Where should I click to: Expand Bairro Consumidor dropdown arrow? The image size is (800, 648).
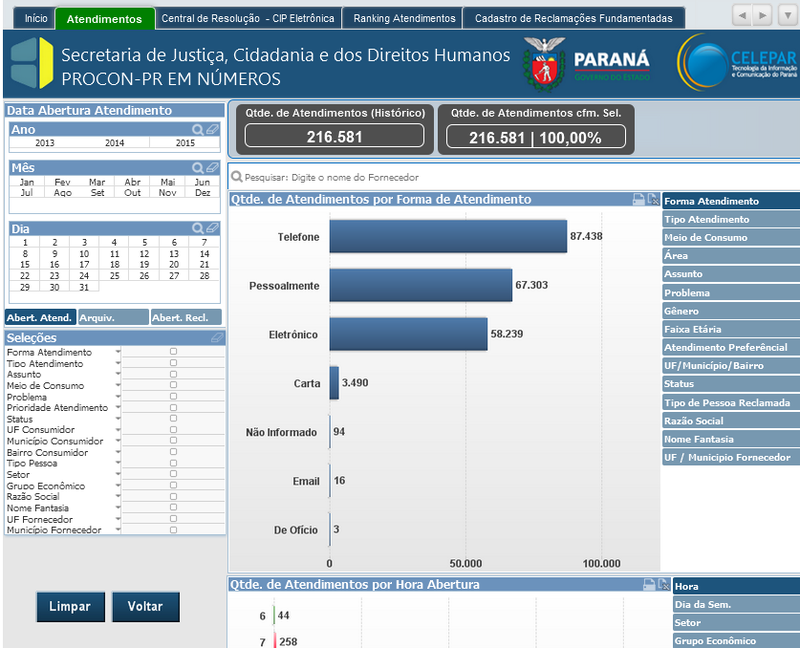pos(118,452)
